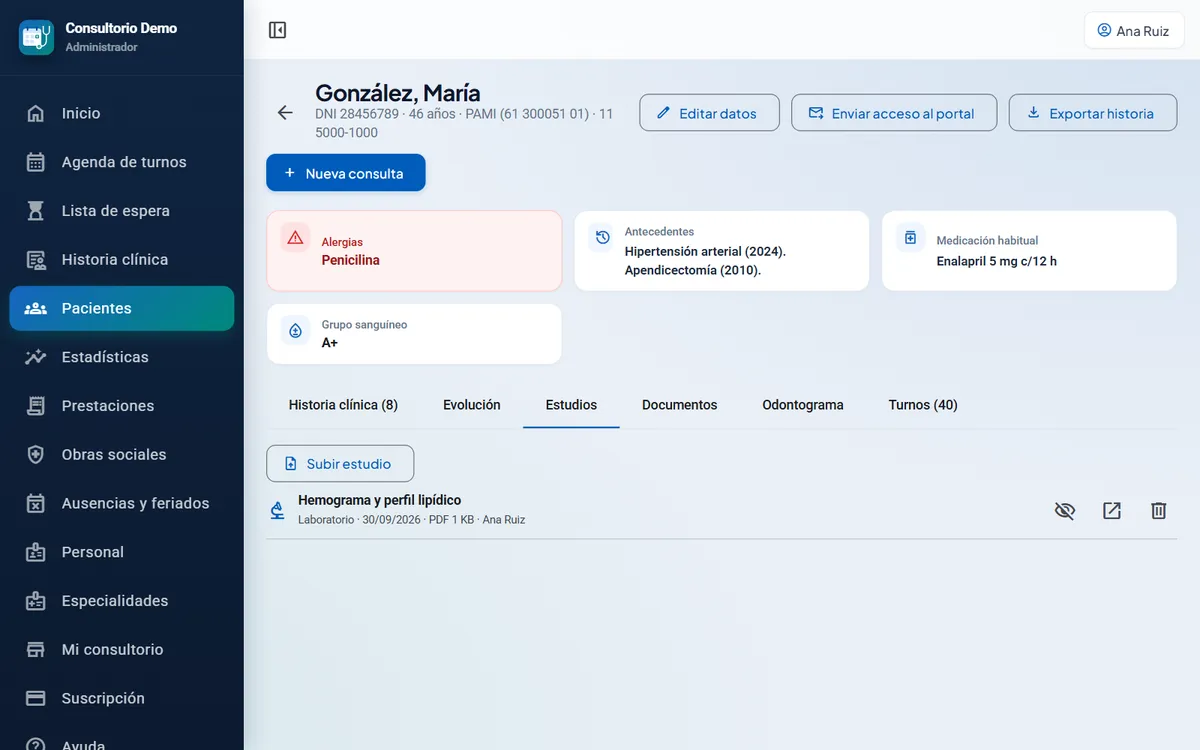
Task: Click Exportar historia button
Action: click(x=1092, y=113)
